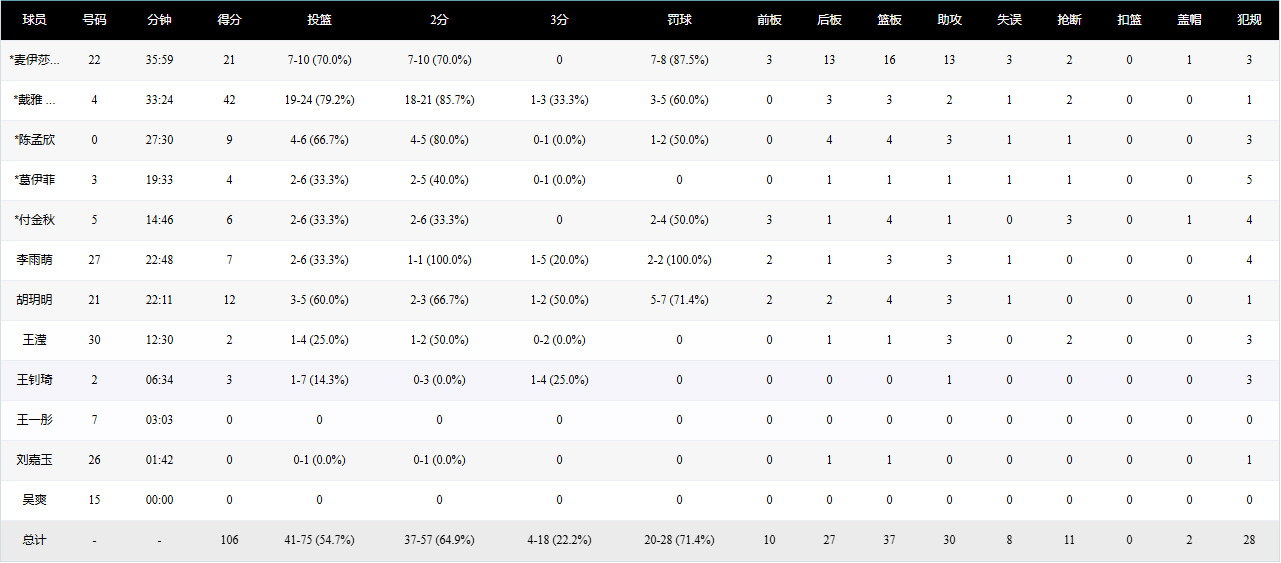Open player *付金秋's entry
Image resolution: width=1281 pixels, height=563 pixels.
(35, 220)
